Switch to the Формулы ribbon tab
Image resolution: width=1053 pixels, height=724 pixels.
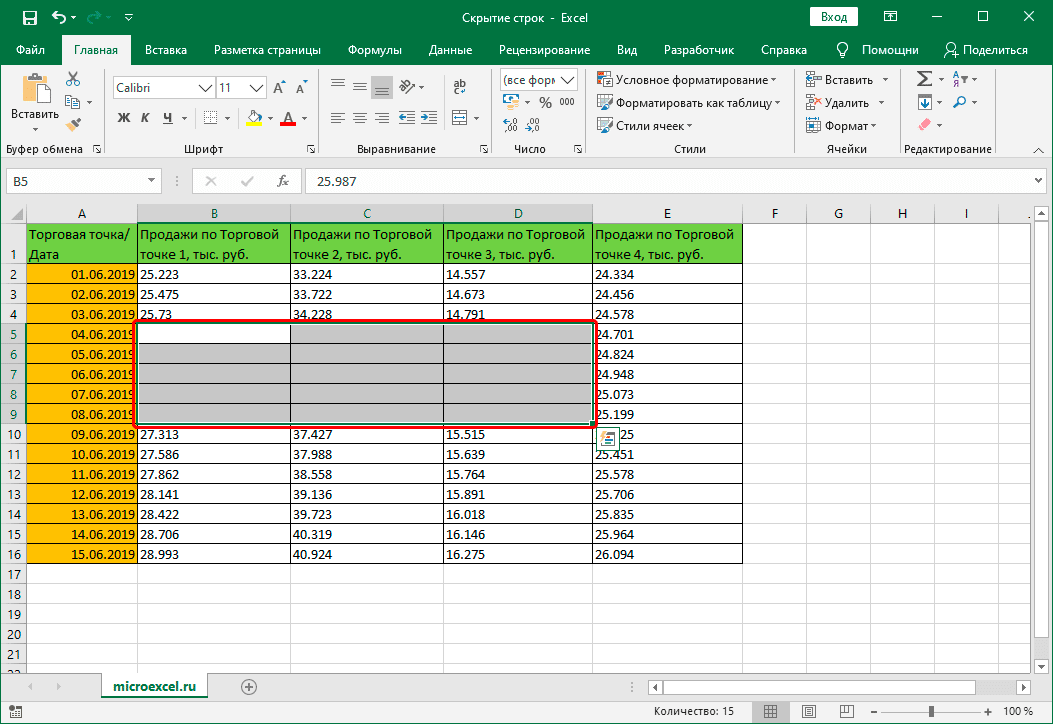coord(375,50)
